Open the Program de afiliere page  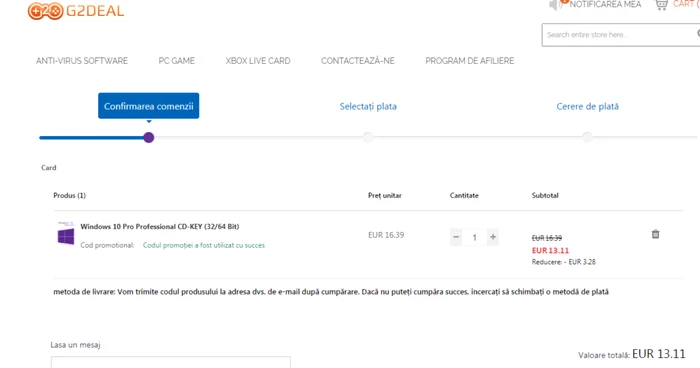[470, 61]
